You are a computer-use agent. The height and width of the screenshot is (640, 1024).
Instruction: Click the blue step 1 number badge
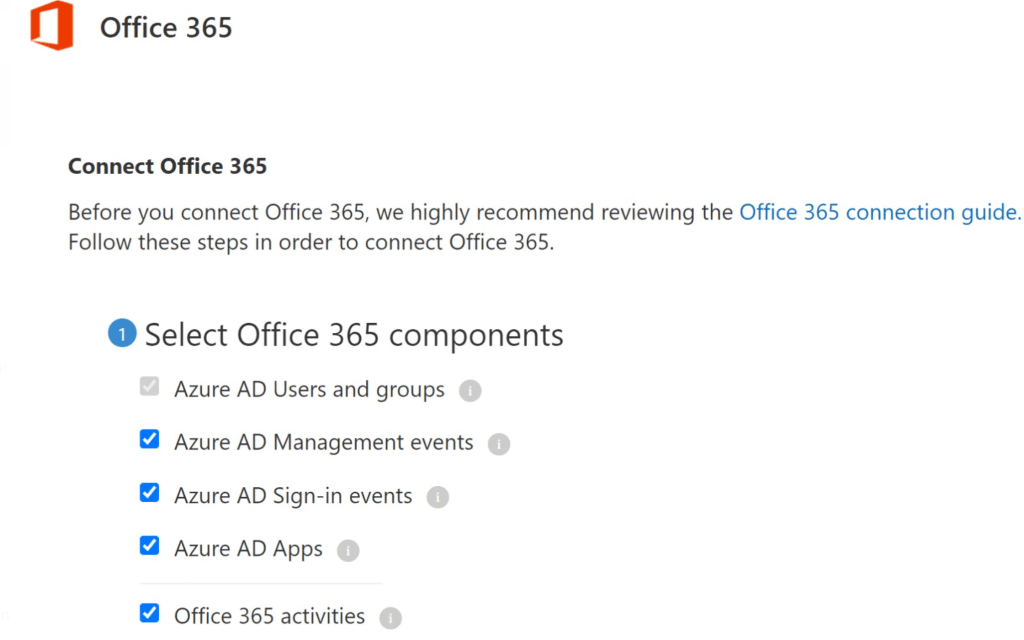[122, 335]
